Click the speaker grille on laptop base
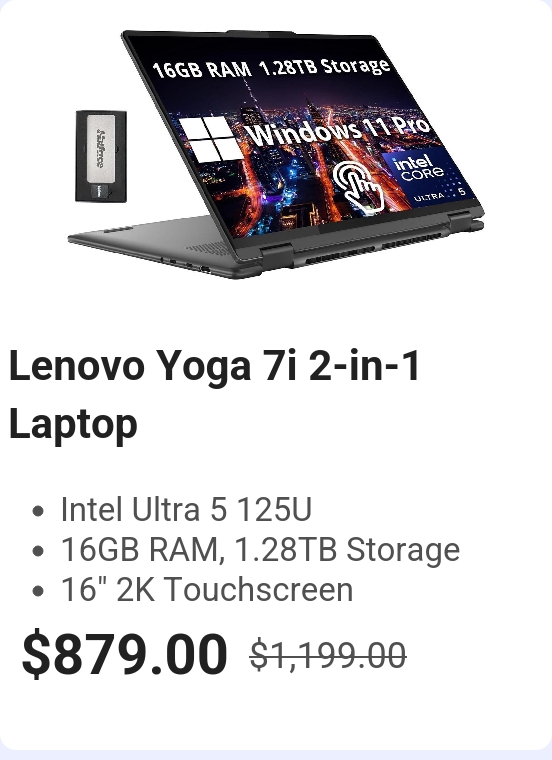The image size is (552, 760). click(209, 249)
